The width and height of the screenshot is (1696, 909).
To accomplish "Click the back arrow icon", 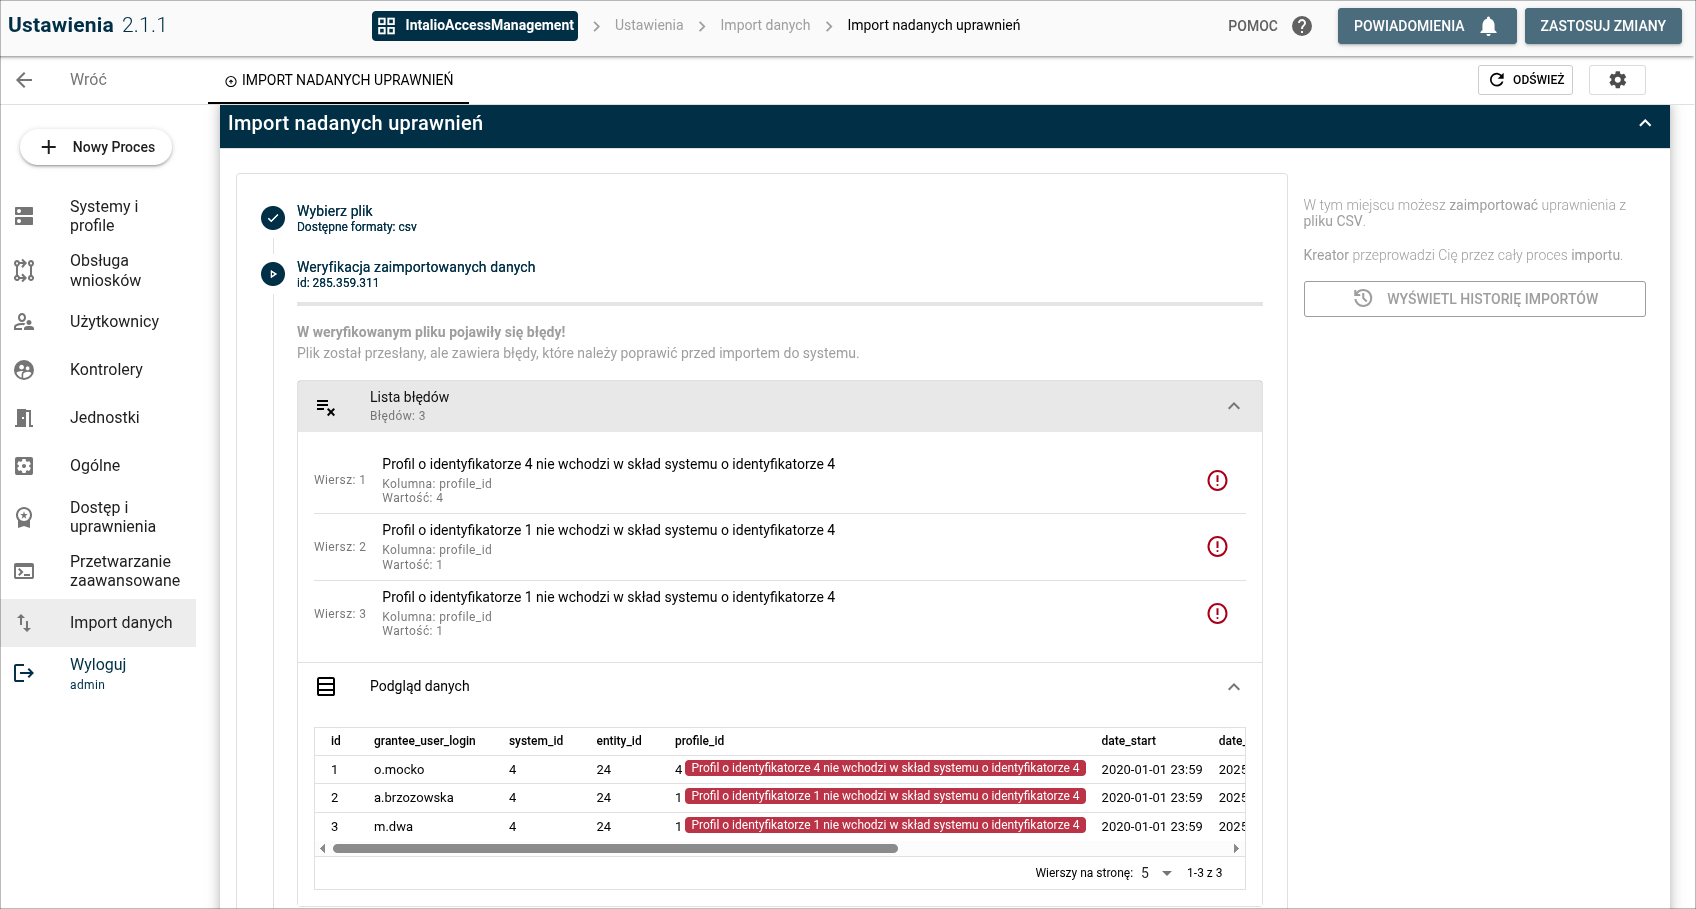I will pyautogui.click(x=25, y=80).
